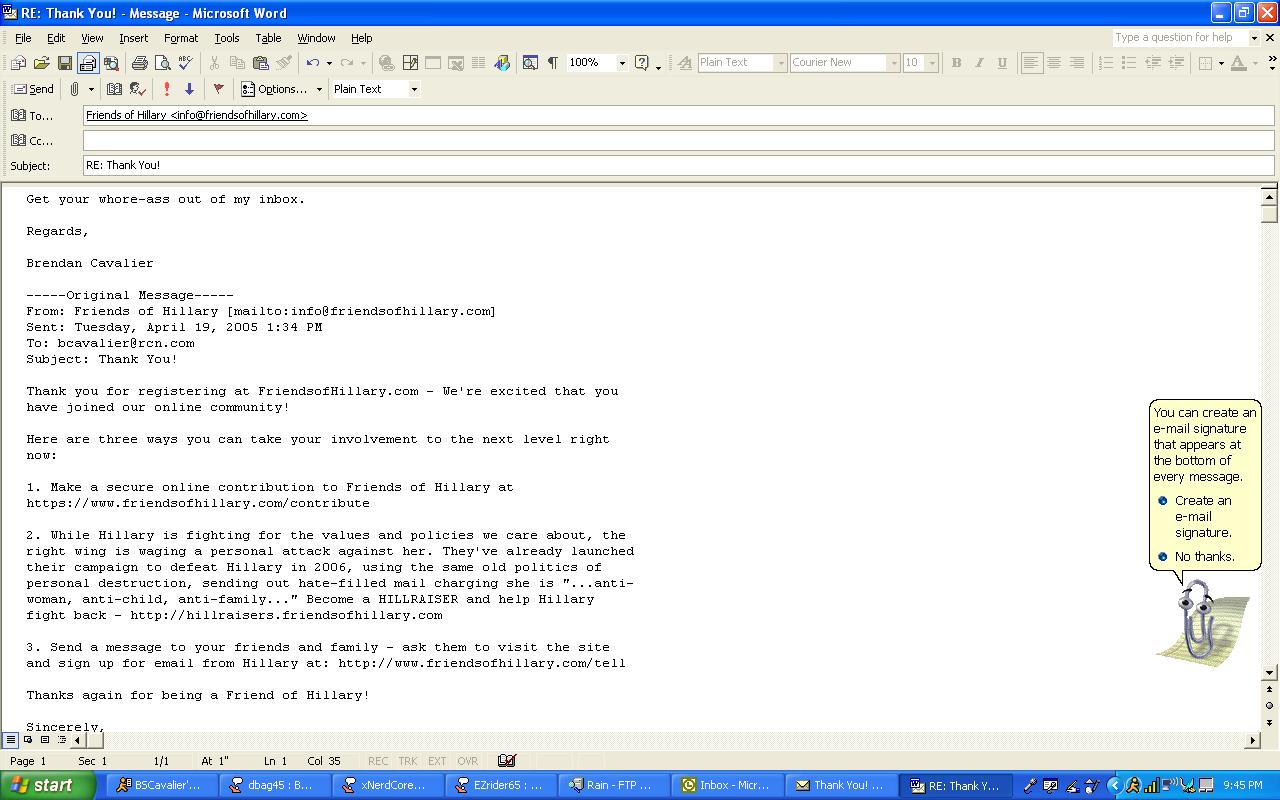Click the Increase Indent icon
The width and height of the screenshot is (1280, 800).
click(1175, 63)
